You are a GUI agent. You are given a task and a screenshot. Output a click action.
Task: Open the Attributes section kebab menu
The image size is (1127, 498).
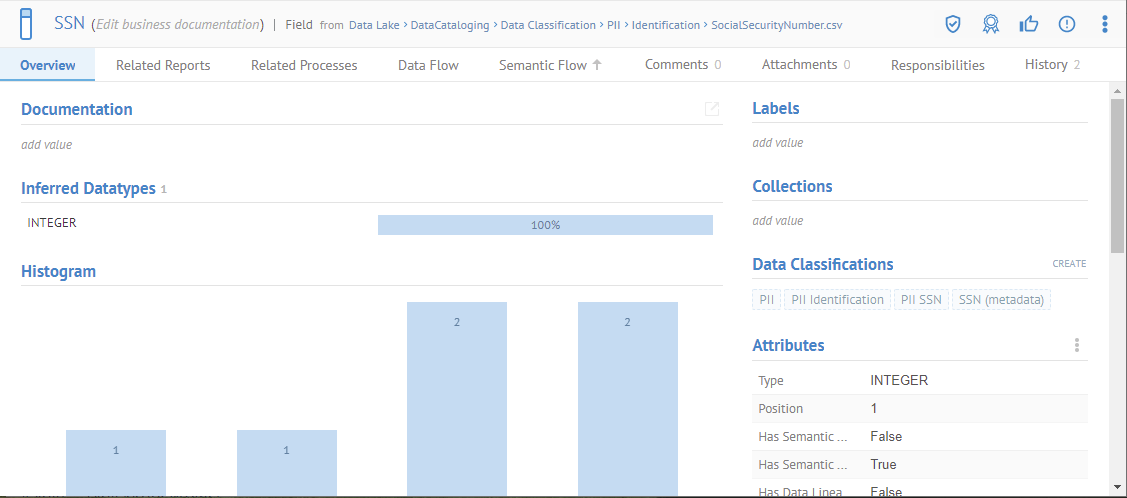(1077, 345)
